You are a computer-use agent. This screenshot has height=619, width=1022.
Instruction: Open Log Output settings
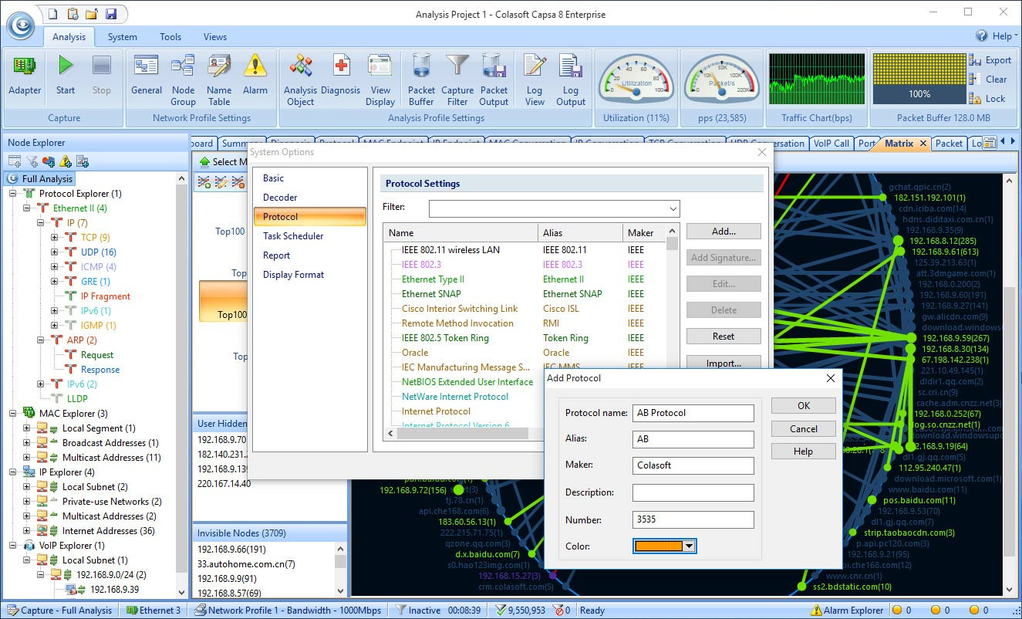point(570,81)
